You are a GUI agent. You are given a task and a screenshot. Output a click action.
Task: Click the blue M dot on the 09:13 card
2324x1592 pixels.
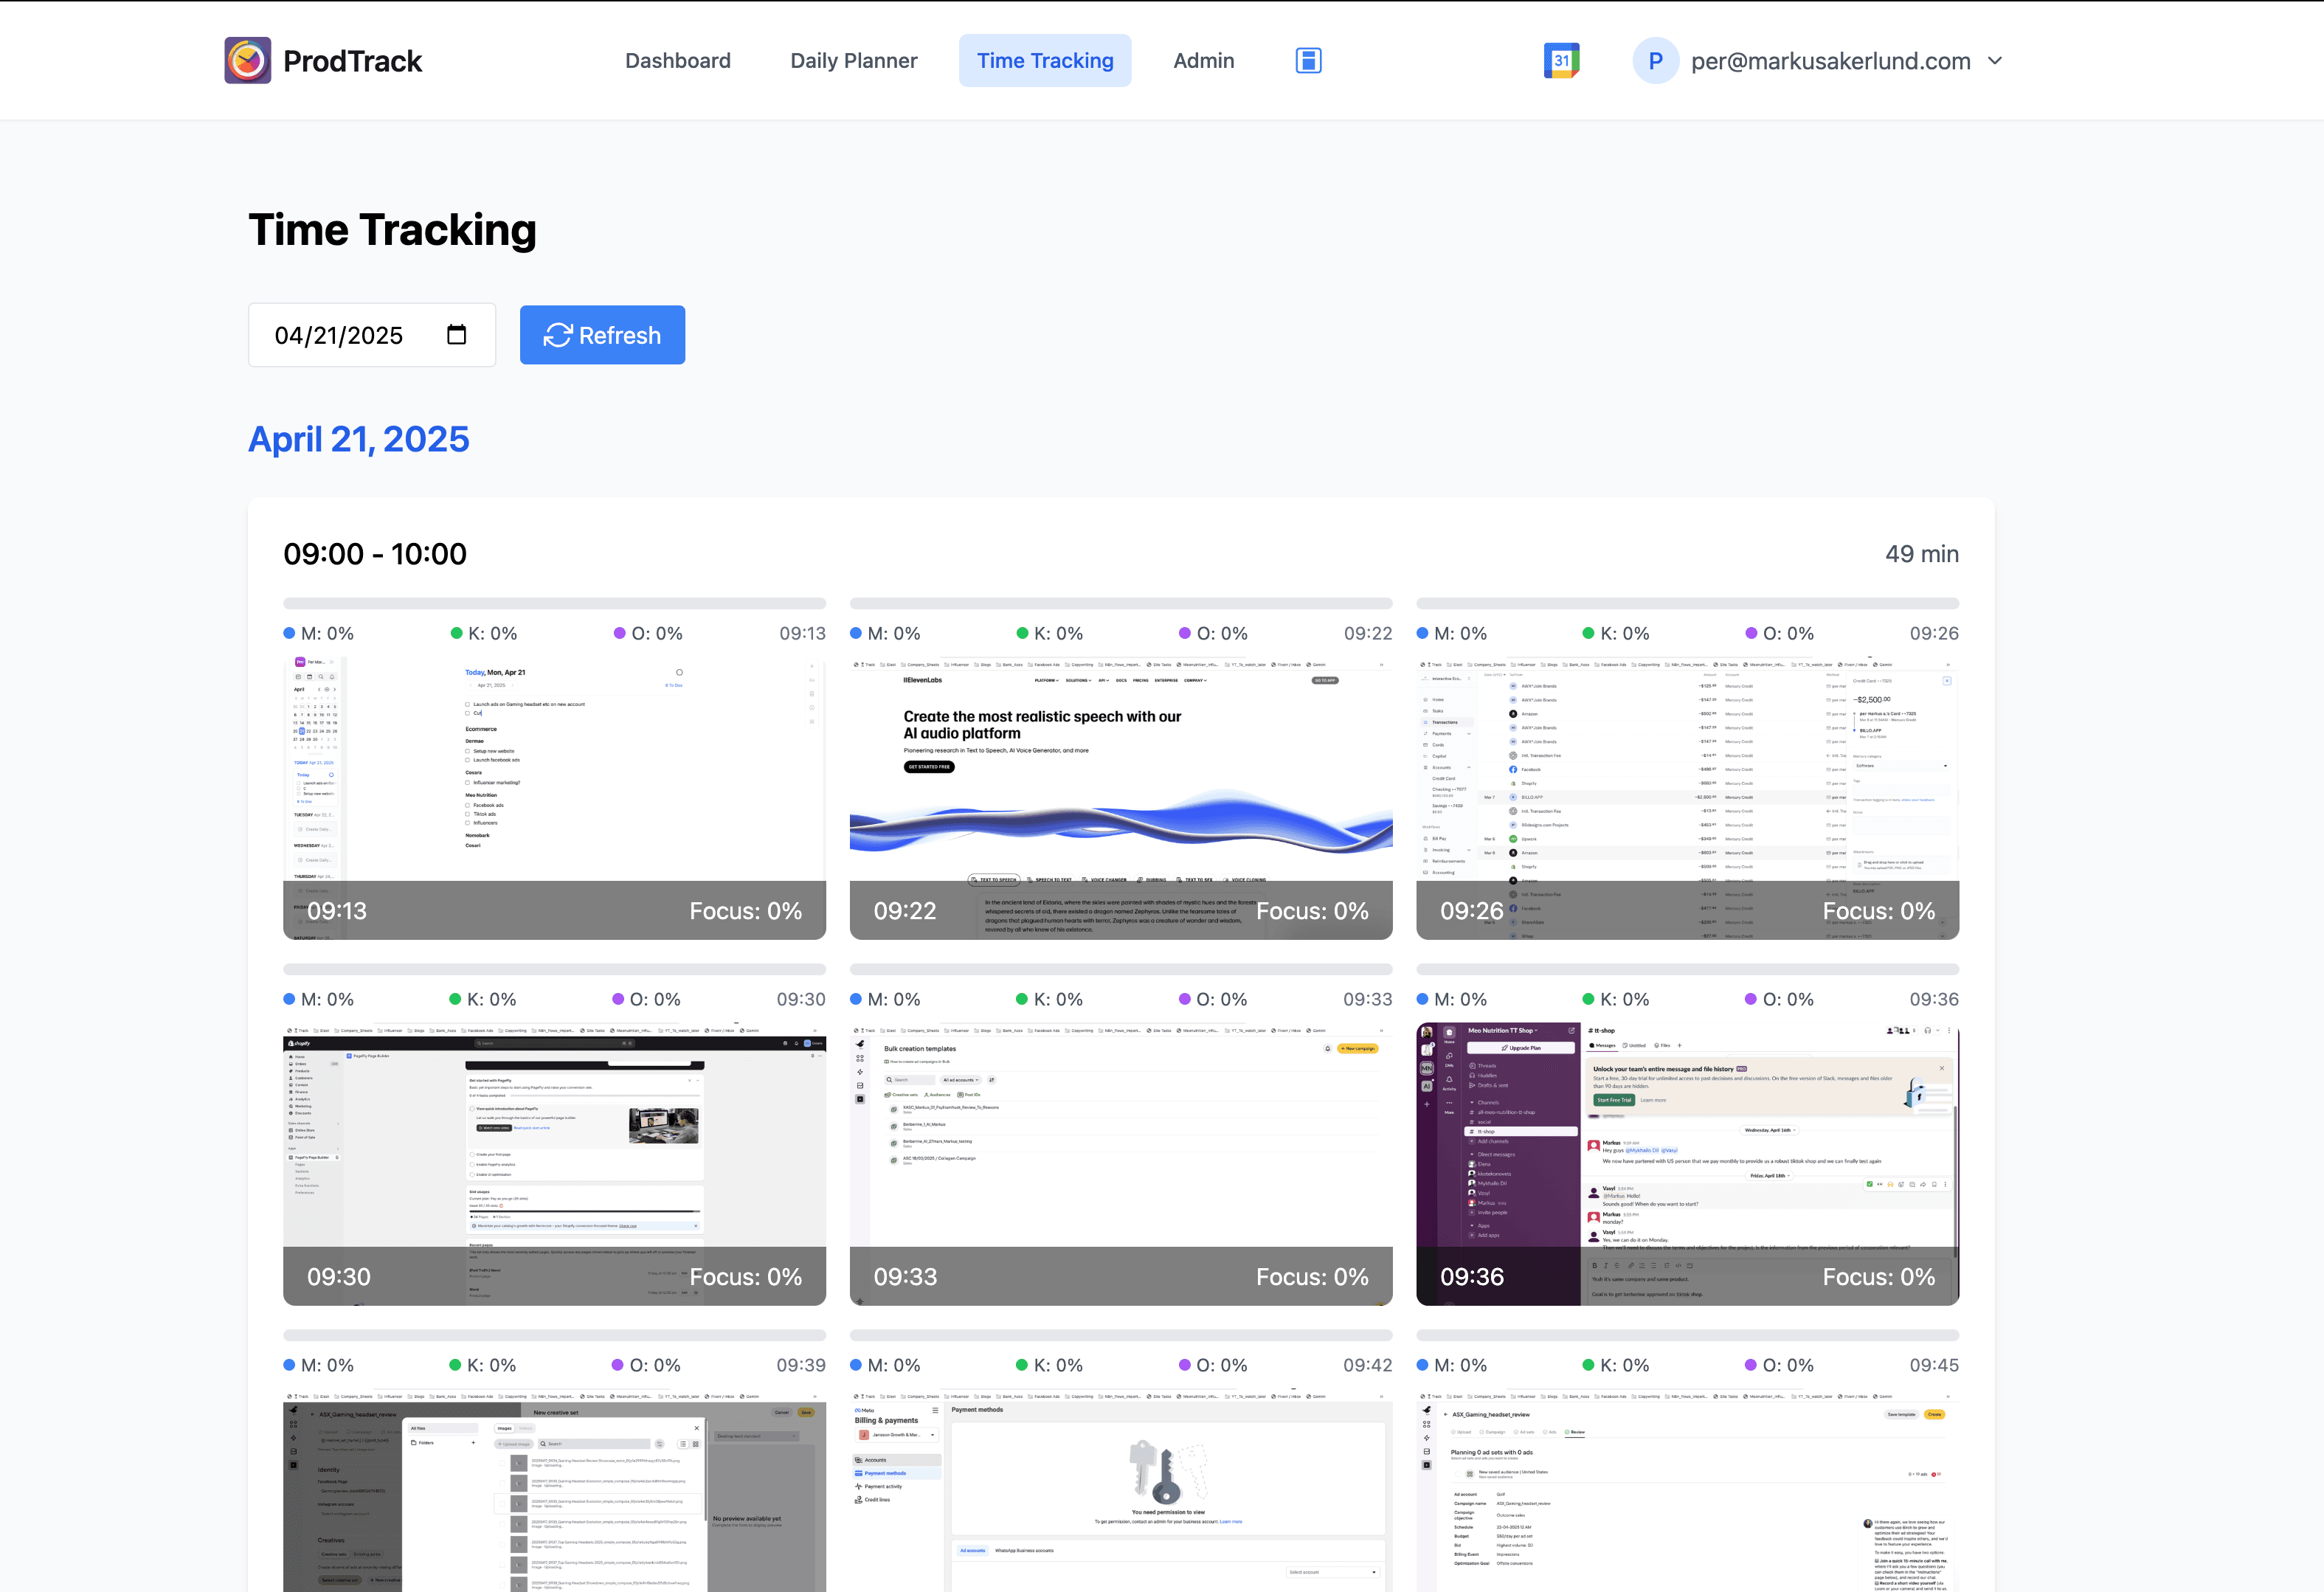(289, 633)
